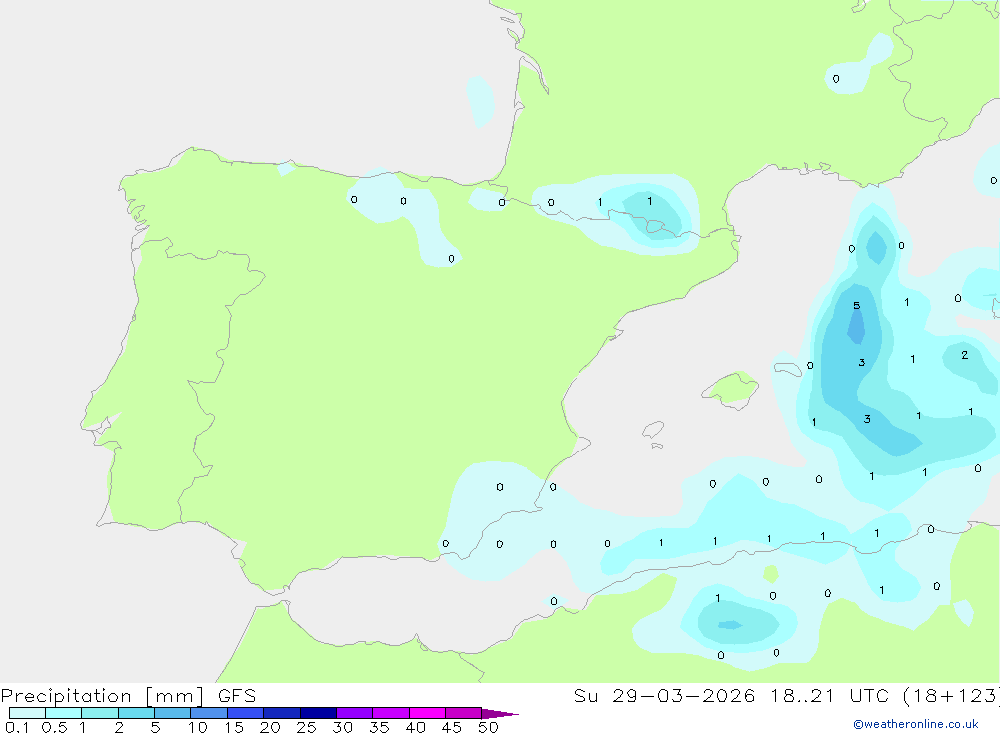The image size is (1000, 733).
Task: Select the 2–5 mm legend color
Action: (136, 713)
